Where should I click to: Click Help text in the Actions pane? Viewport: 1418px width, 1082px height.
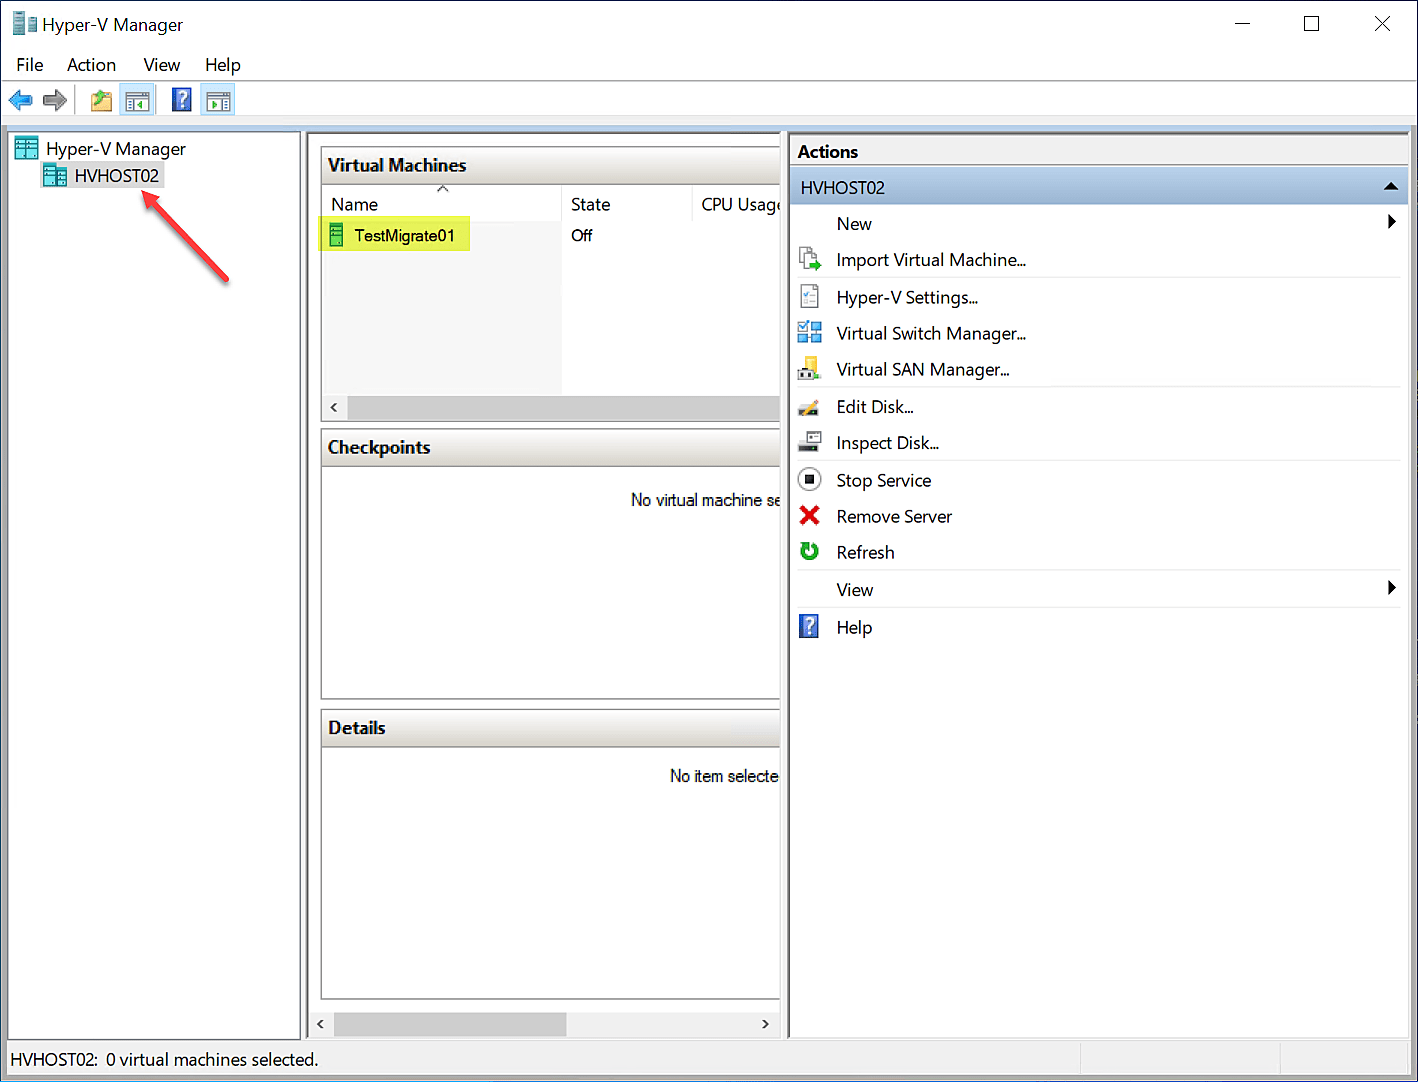point(854,628)
